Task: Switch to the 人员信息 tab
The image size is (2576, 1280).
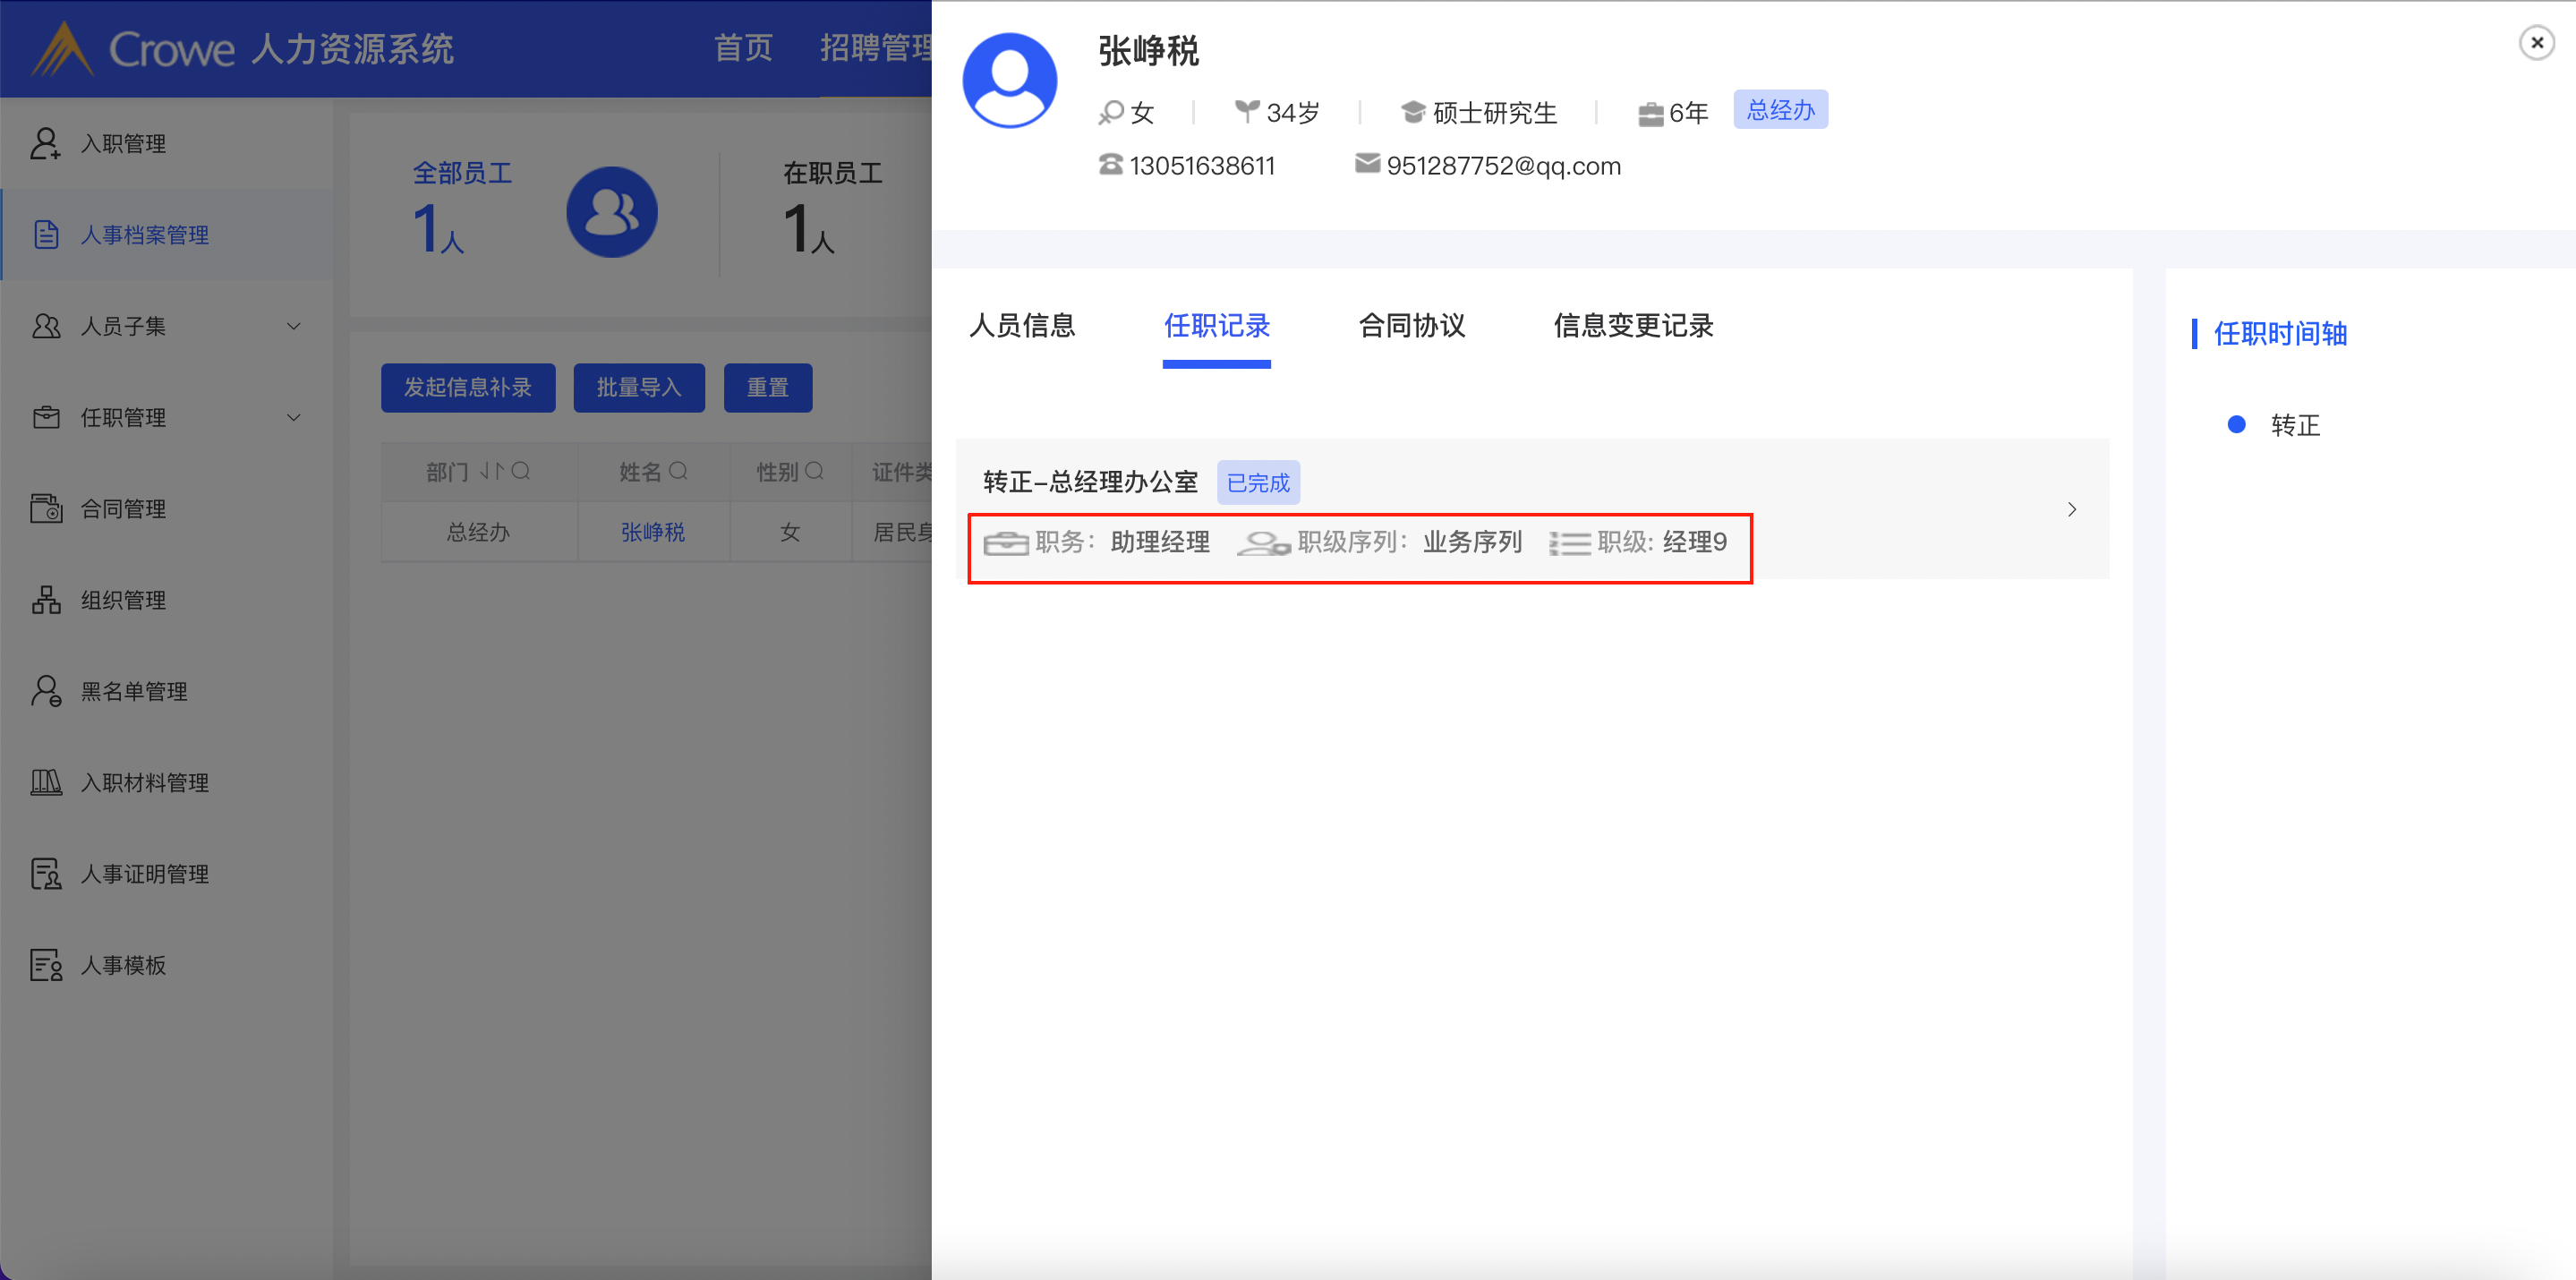Action: click(x=1021, y=326)
